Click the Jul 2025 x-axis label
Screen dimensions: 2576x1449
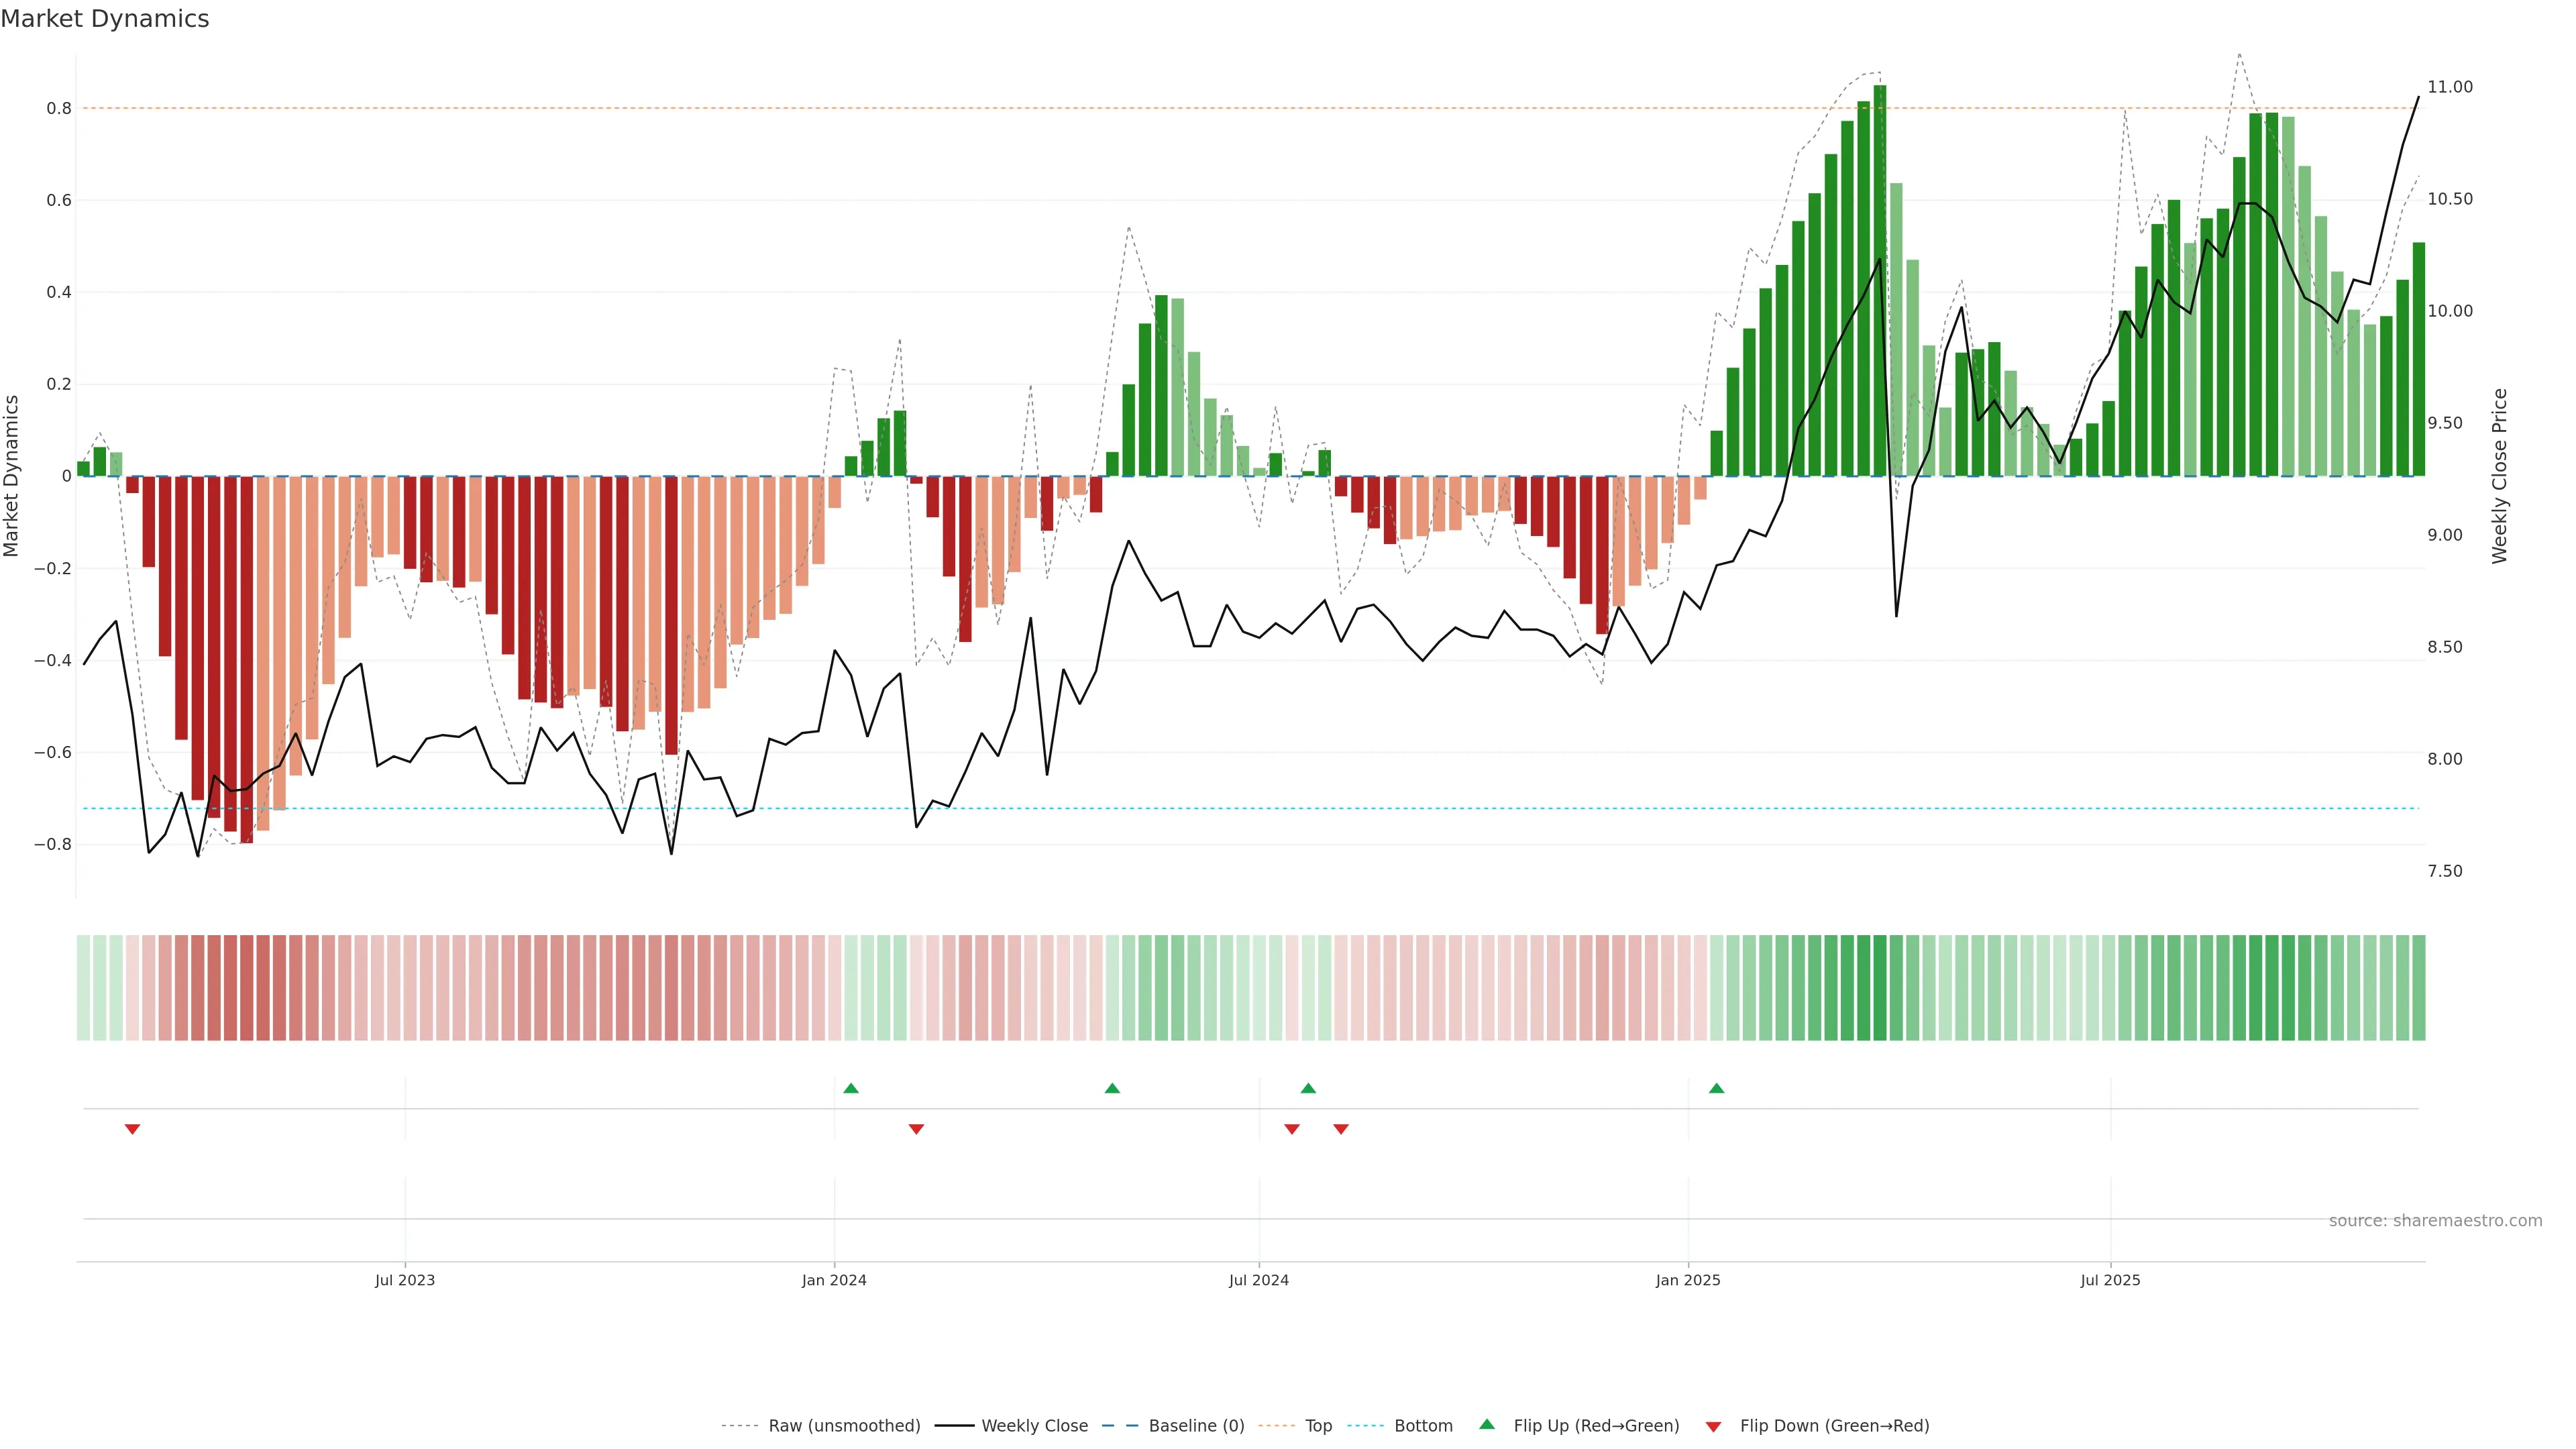[2110, 1280]
